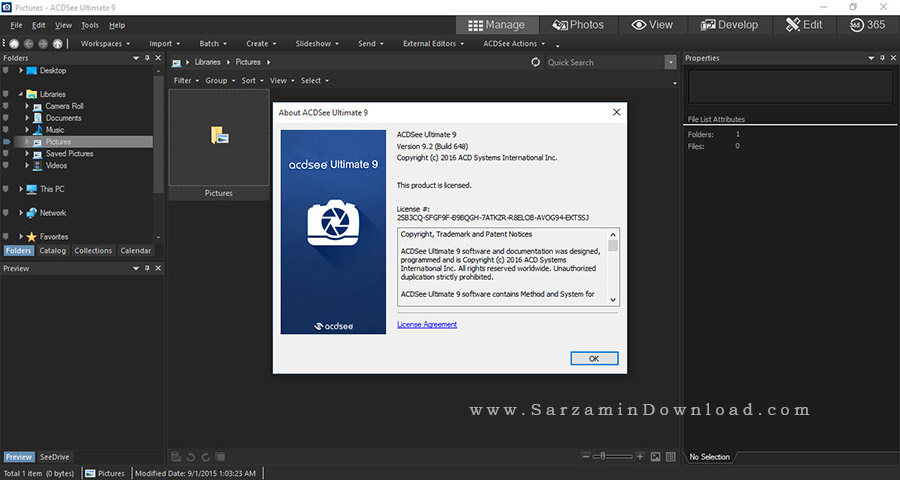Toggle Easy-Select marker beside Videos
Screen dimensions: 900x480
click(6, 165)
